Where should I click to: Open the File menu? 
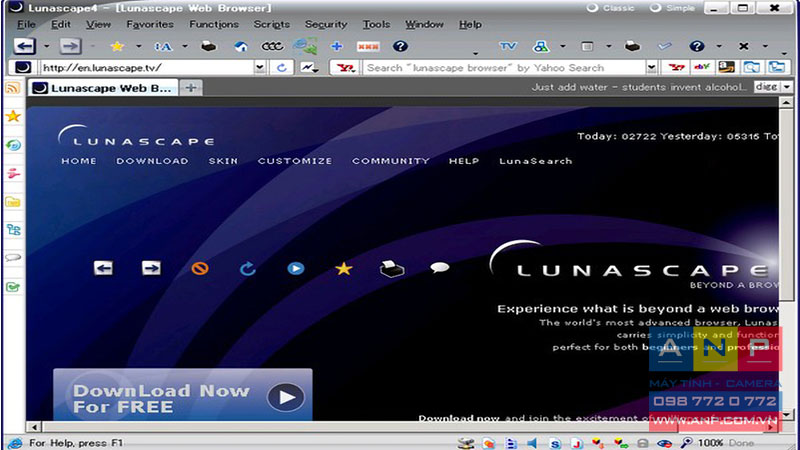click(26, 24)
